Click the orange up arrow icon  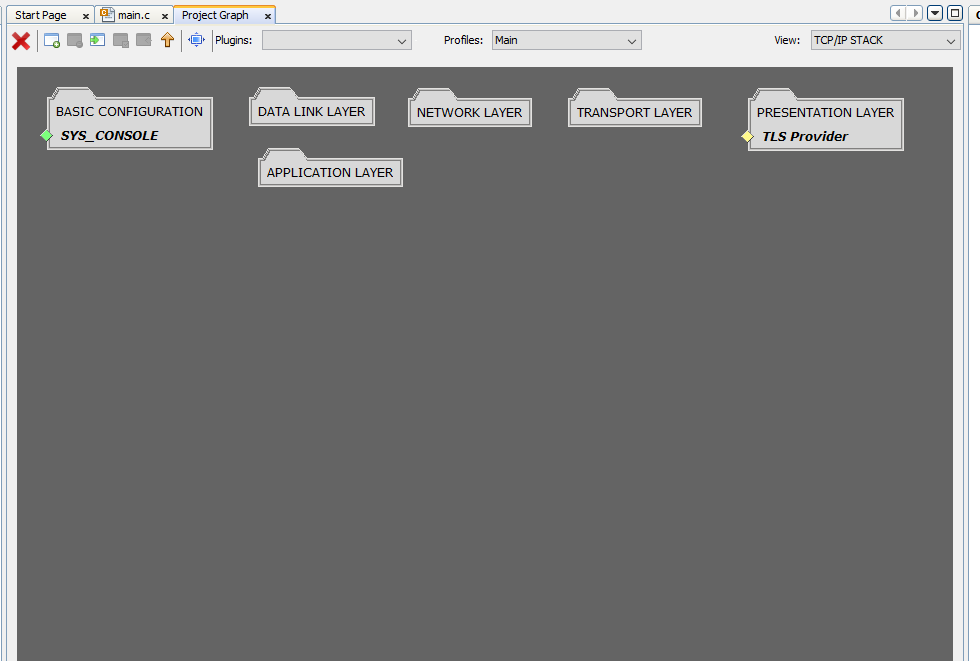coord(167,41)
